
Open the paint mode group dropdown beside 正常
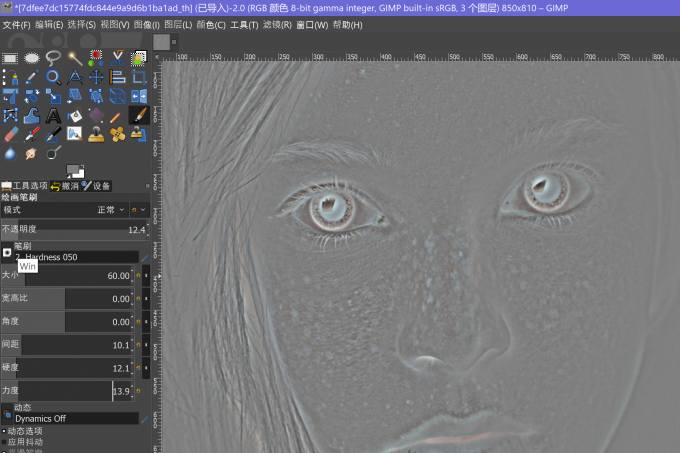[139, 210]
